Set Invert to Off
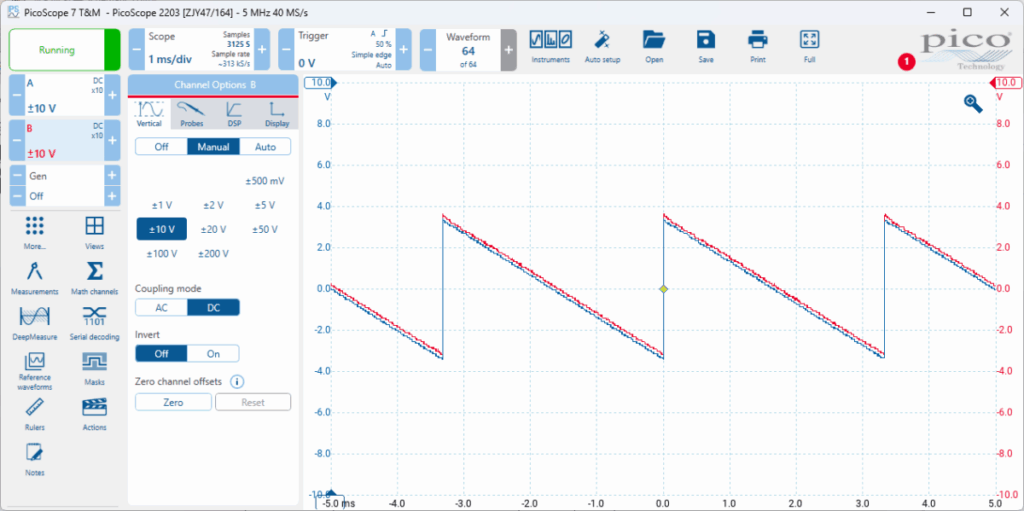This screenshot has width=1024, height=511. coord(161,354)
